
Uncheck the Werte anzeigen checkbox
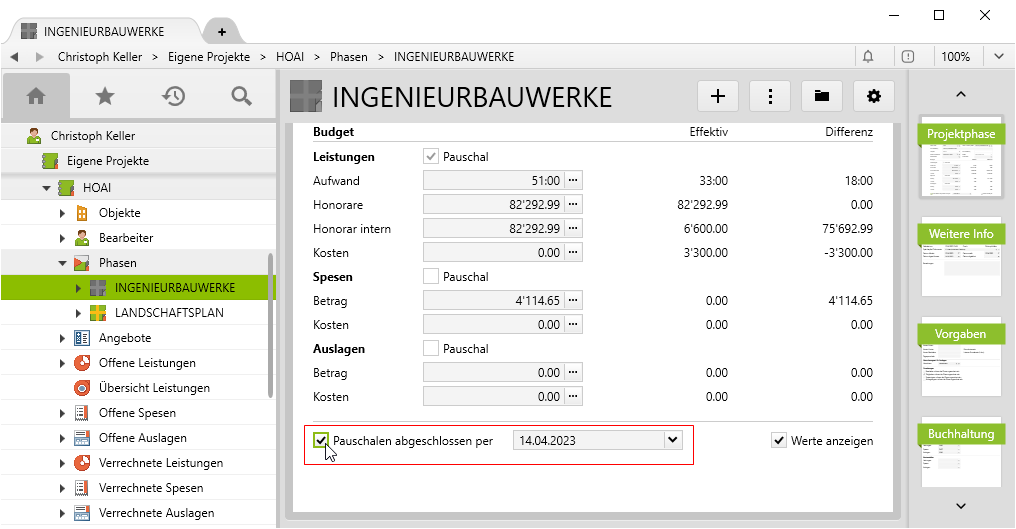tap(779, 440)
